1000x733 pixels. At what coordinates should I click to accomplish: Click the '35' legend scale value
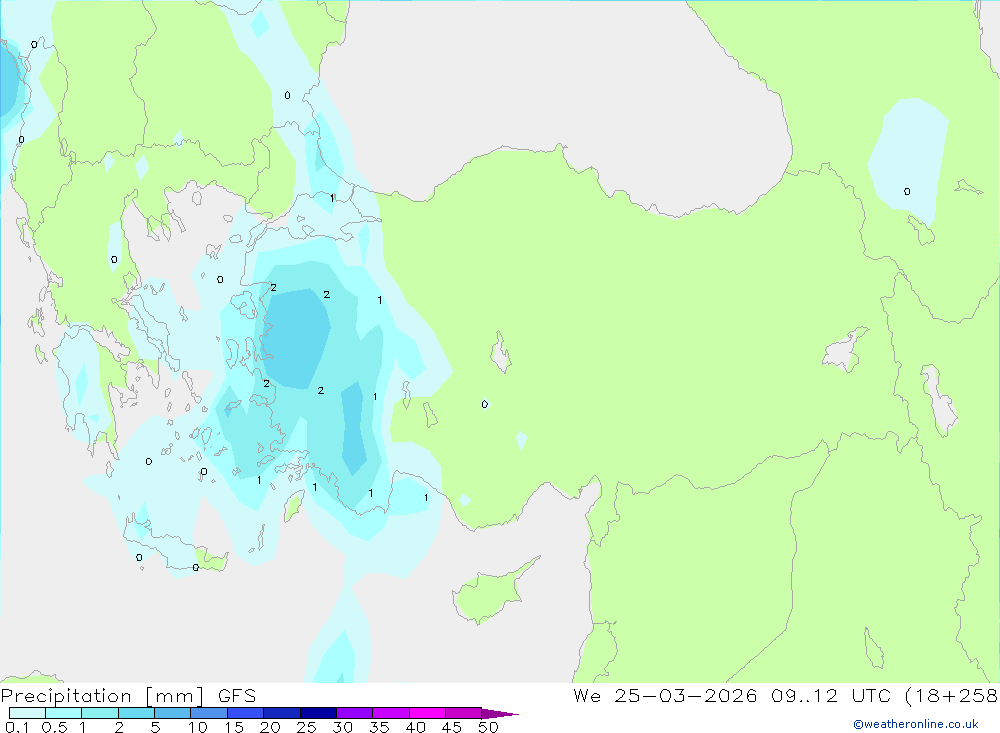coord(379,727)
